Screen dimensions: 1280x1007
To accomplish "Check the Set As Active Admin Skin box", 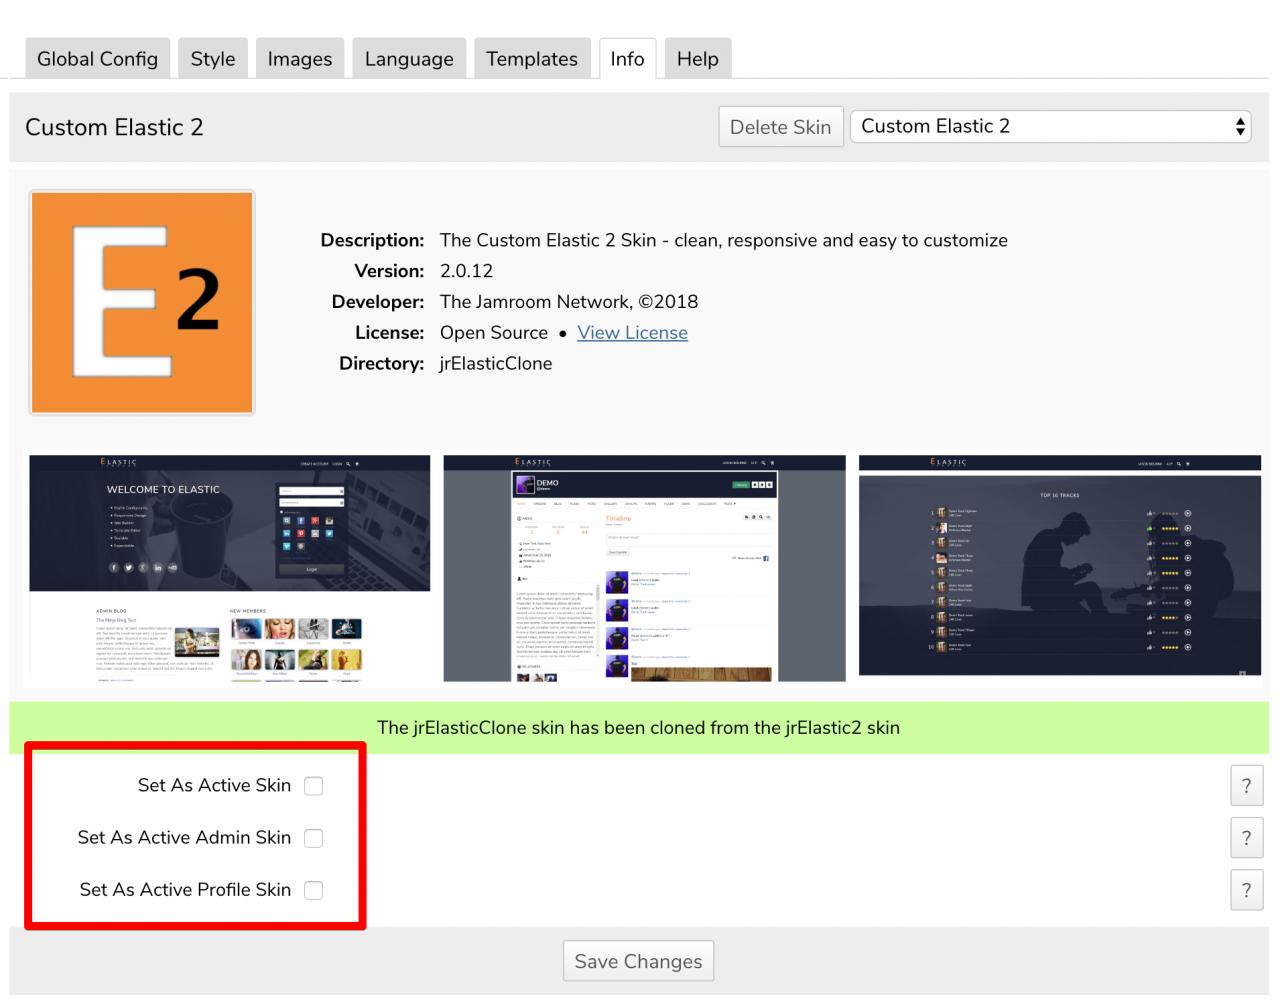I will click(313, 838).
